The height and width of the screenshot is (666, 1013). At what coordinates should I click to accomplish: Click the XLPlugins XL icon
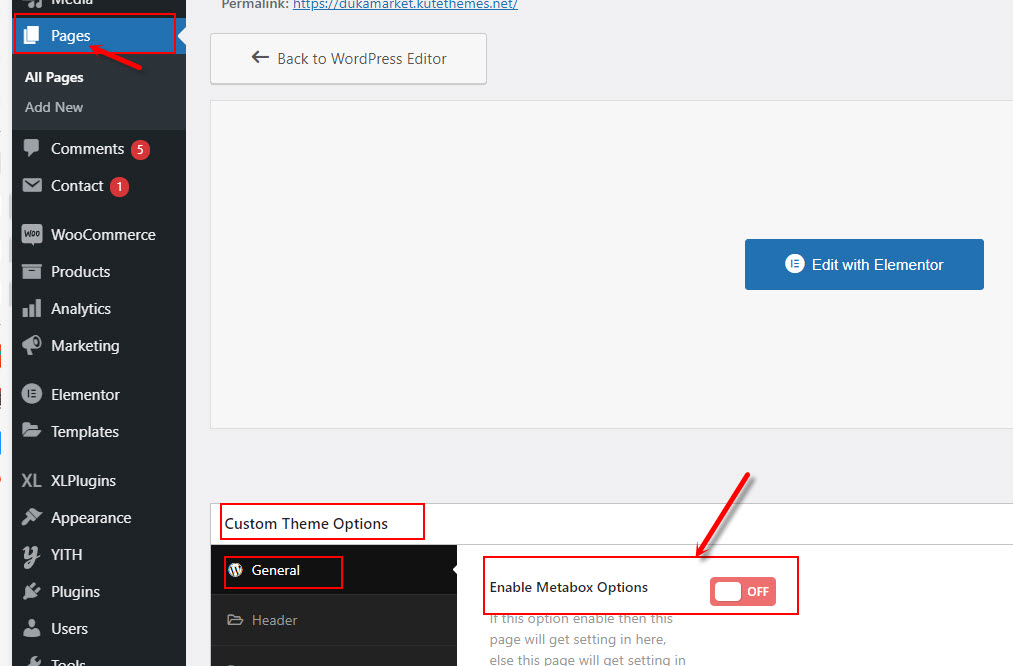click(31, 481)
